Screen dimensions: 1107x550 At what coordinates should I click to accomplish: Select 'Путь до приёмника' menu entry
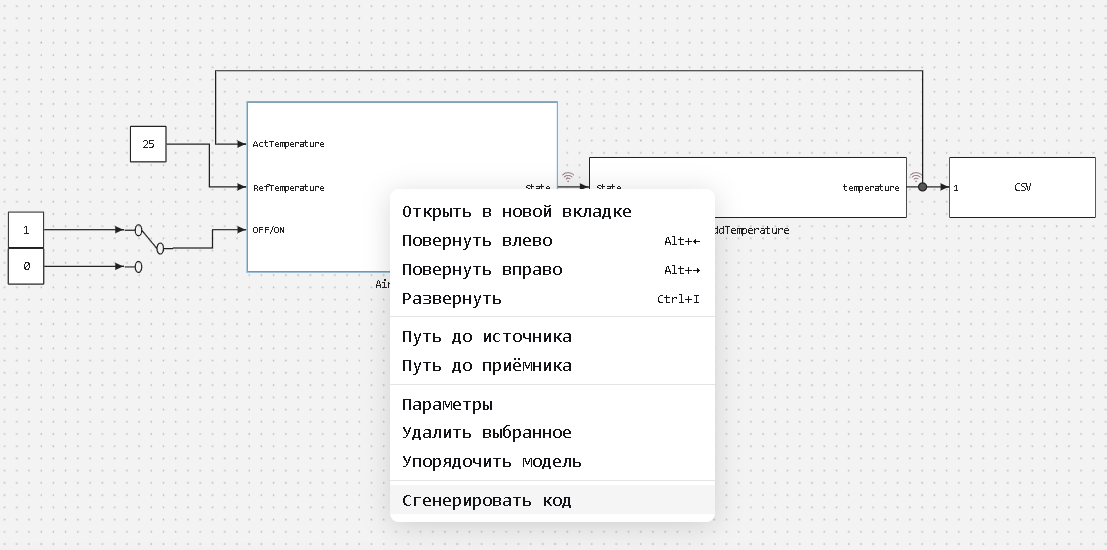(x=487, y=366)
